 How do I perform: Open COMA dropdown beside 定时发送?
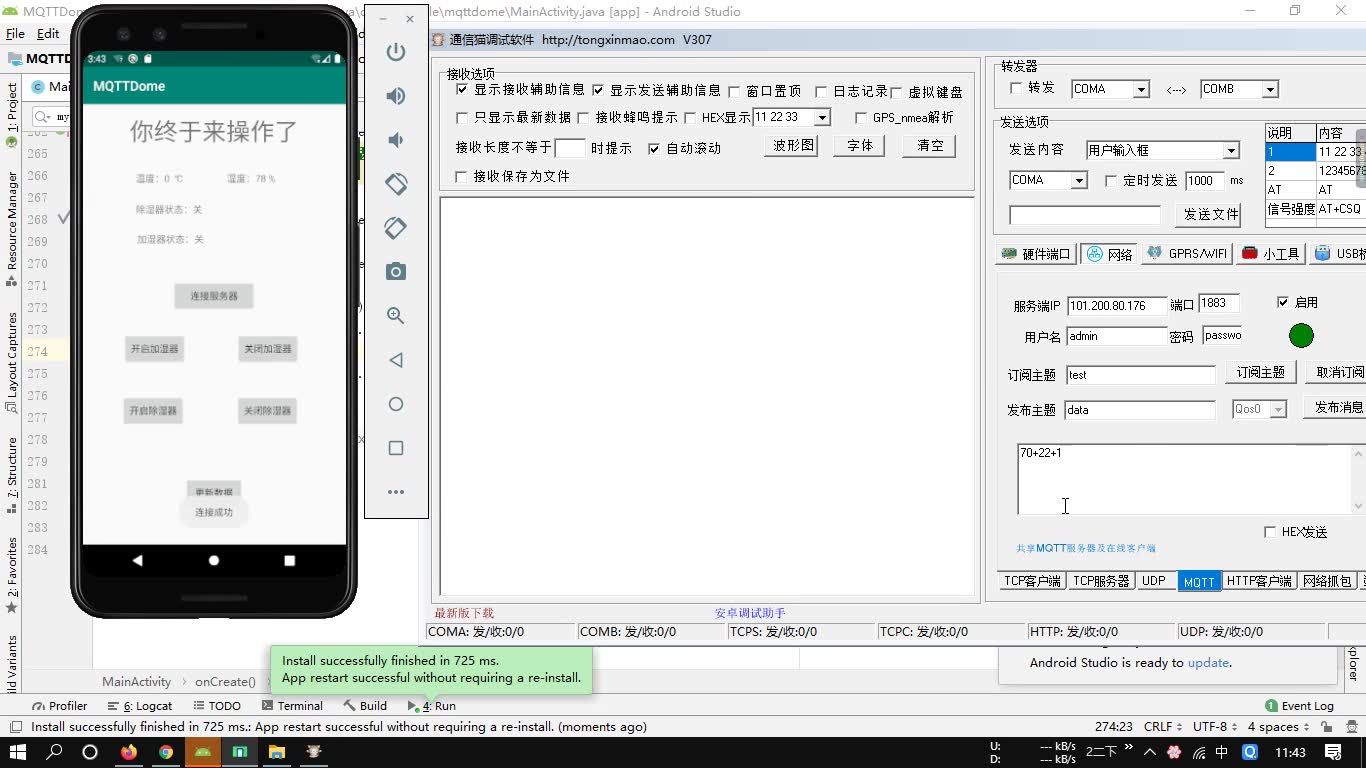point(1079,181)
